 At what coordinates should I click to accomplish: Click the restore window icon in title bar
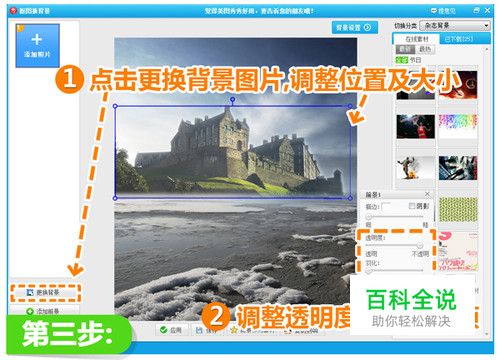click(x=477, y=11)
